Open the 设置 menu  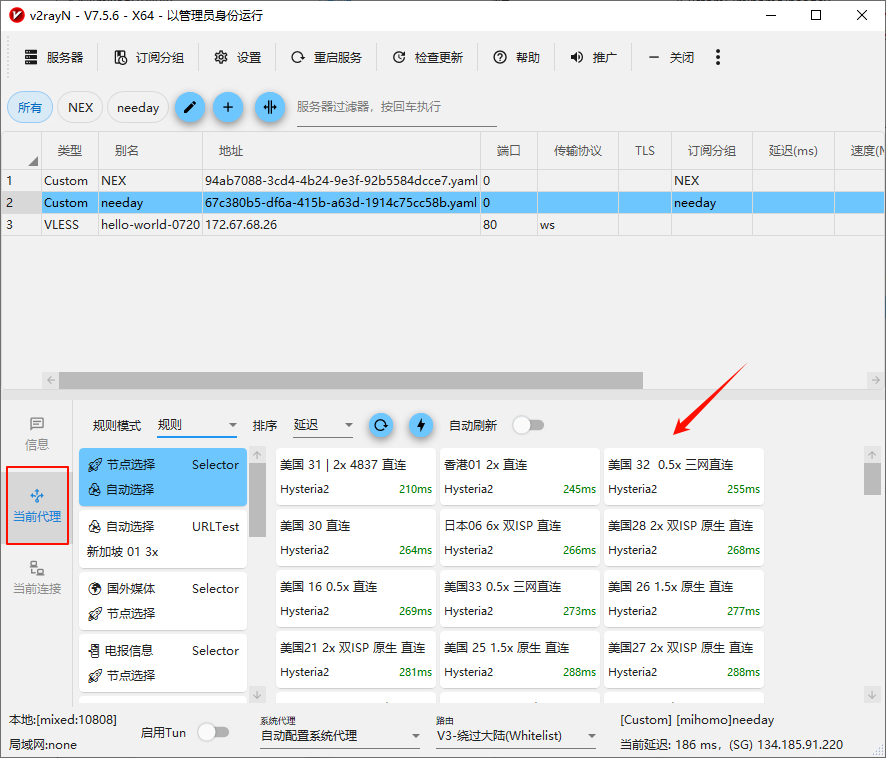click(x=237, y=57)
